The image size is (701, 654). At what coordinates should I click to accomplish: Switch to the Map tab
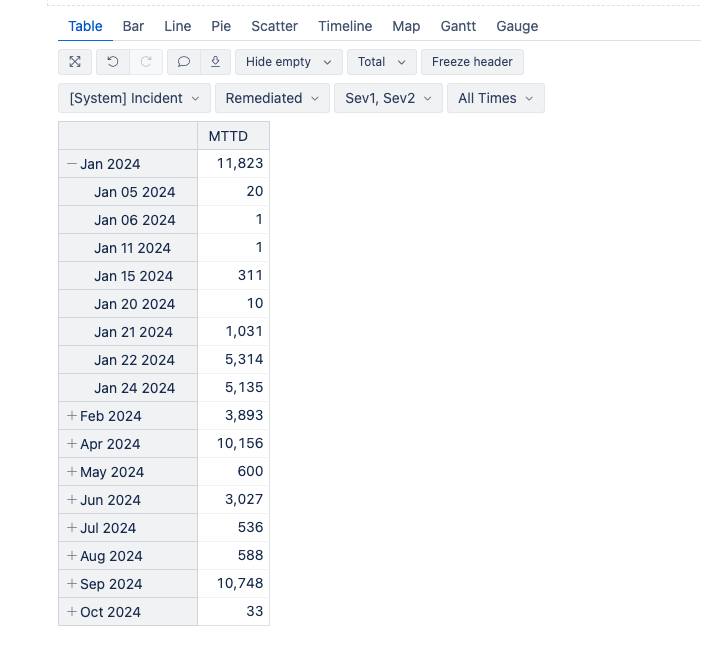point(406,26)
